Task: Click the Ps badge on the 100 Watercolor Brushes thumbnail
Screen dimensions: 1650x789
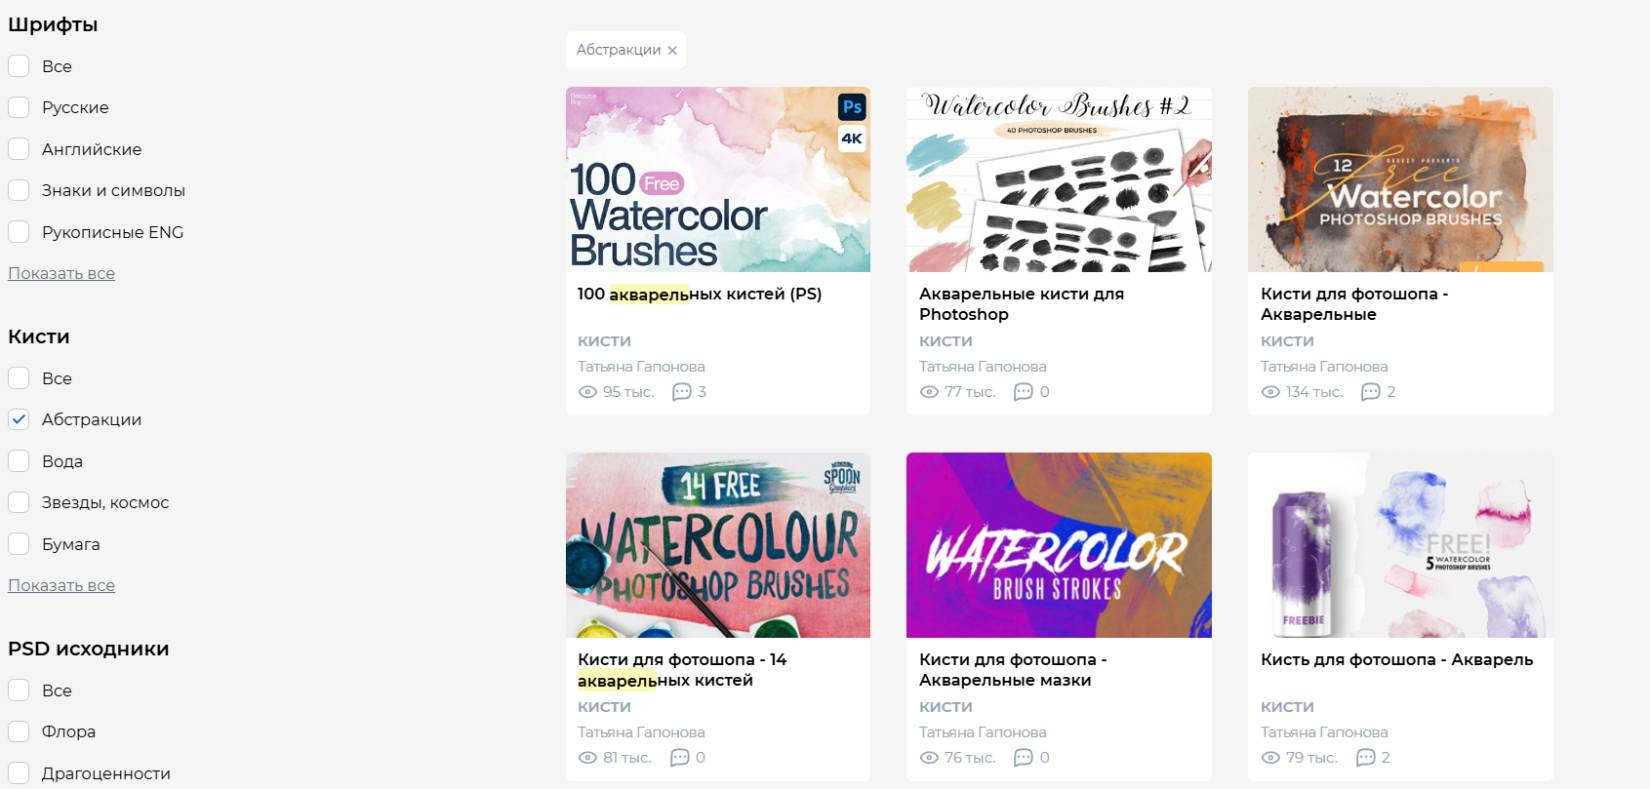Action: point(852,107)
